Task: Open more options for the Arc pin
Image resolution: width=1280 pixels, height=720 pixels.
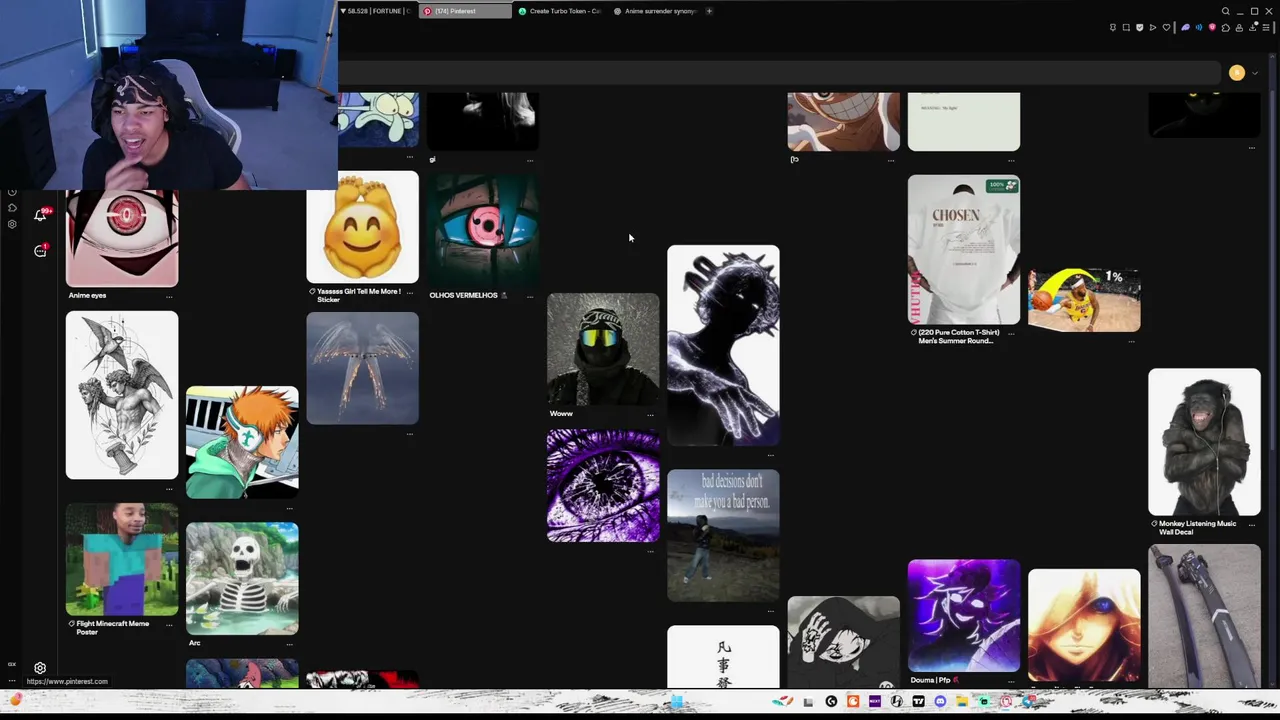Action: click(289, 644)
